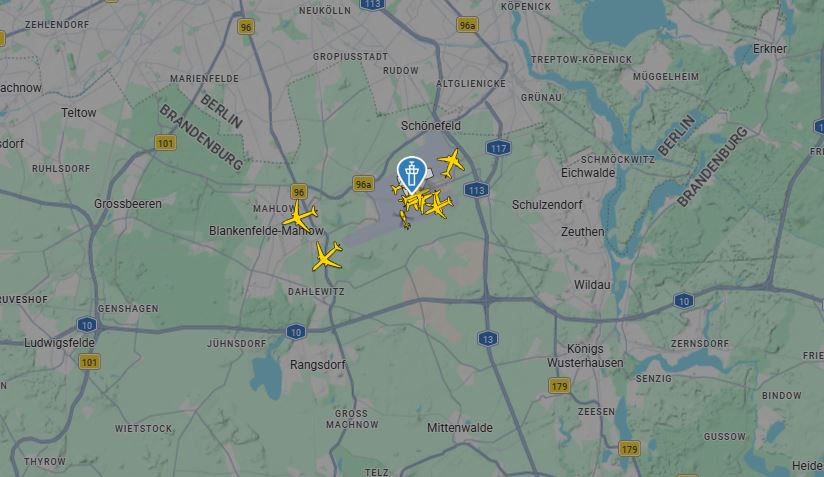Select the plane over Blankenfelde-Mahlow near route 96

pos(300,215)
